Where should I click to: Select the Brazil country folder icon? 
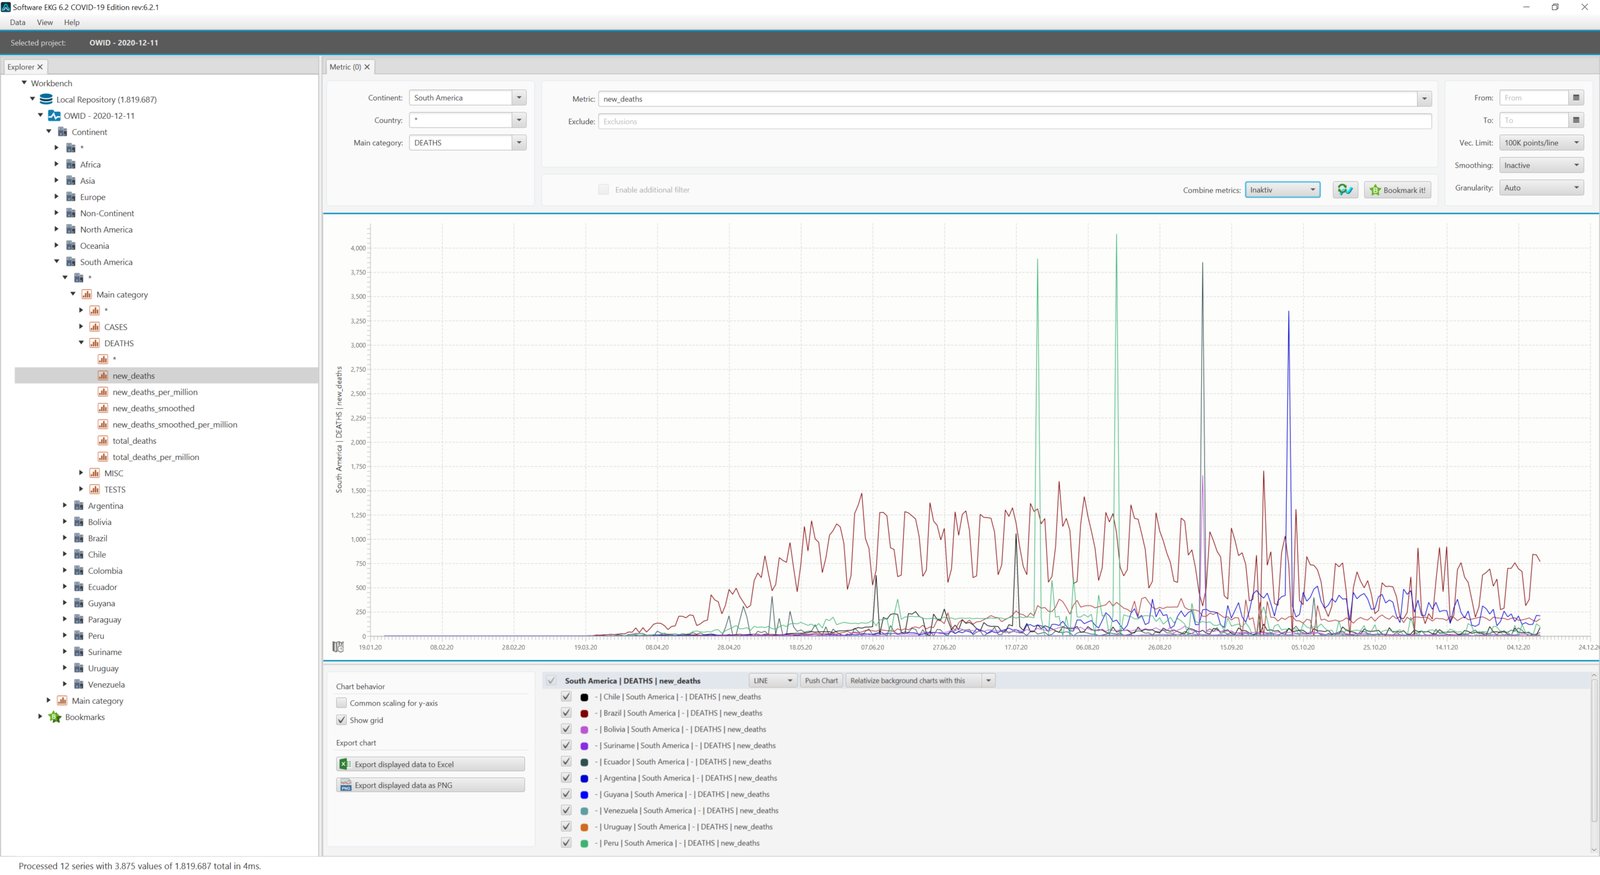pos(79,538)
